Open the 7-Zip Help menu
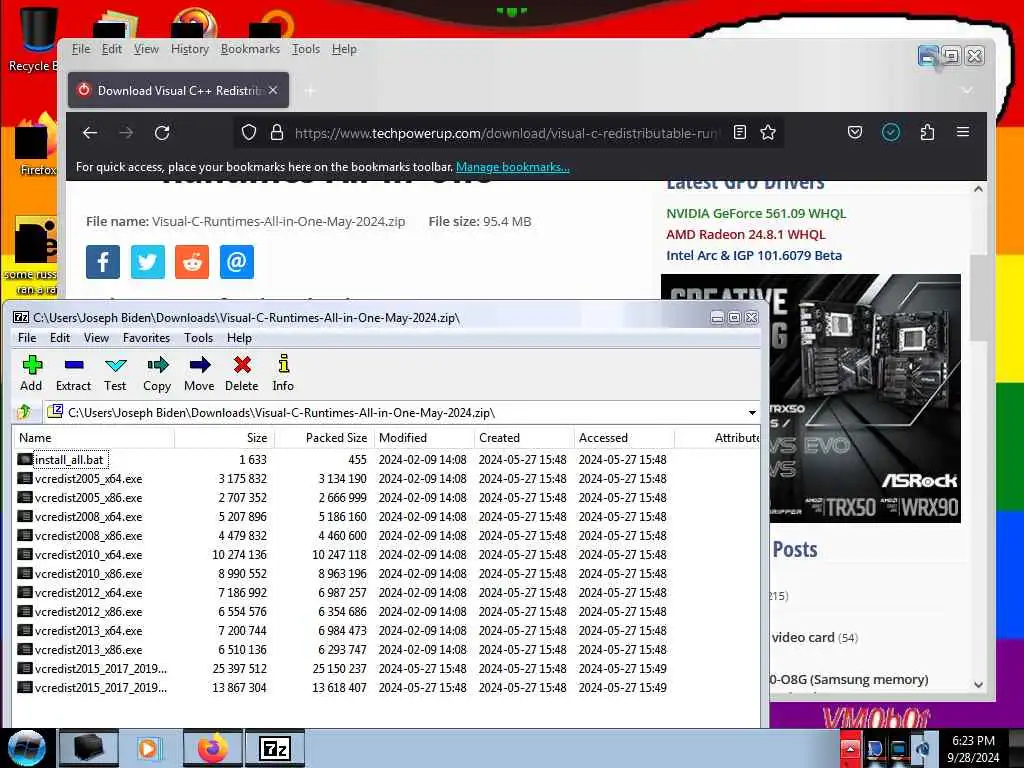The height and width of the screenshot is (768, 1024). (239, 338)
